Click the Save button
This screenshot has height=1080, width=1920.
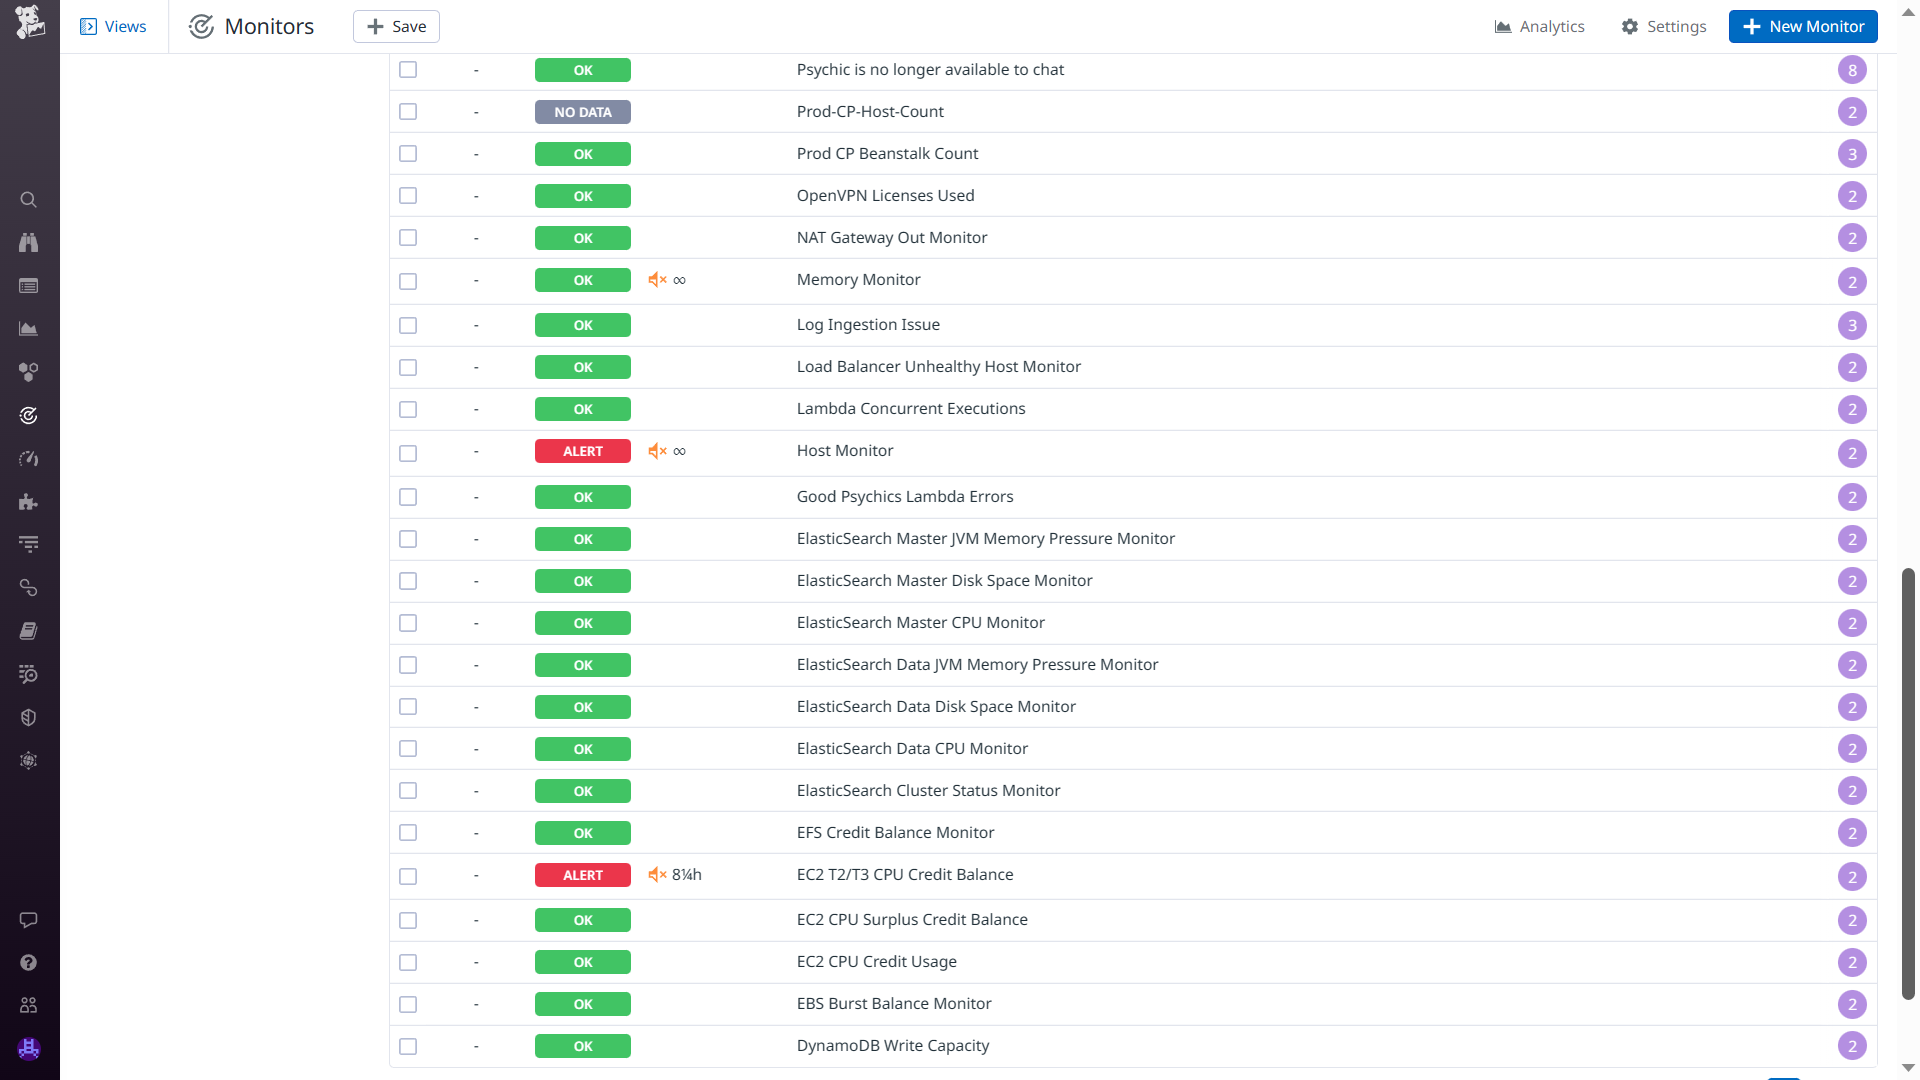396,27
